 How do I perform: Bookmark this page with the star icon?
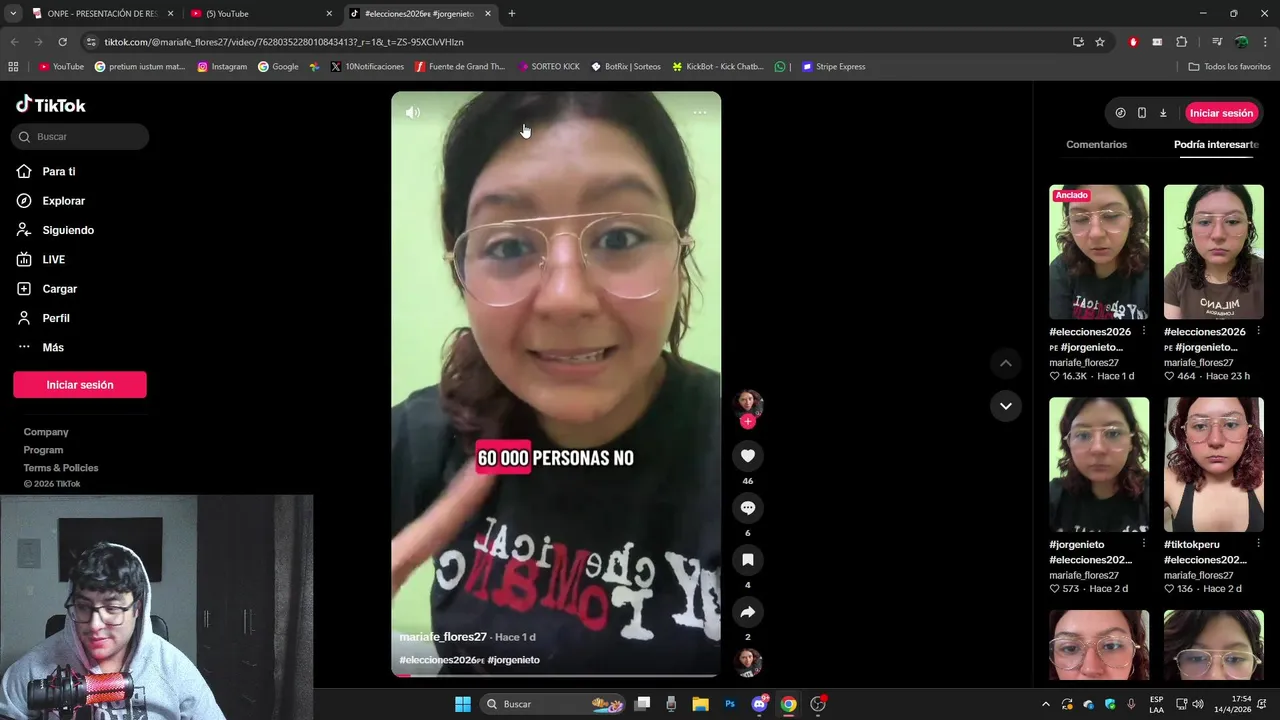coord(1100,42)
